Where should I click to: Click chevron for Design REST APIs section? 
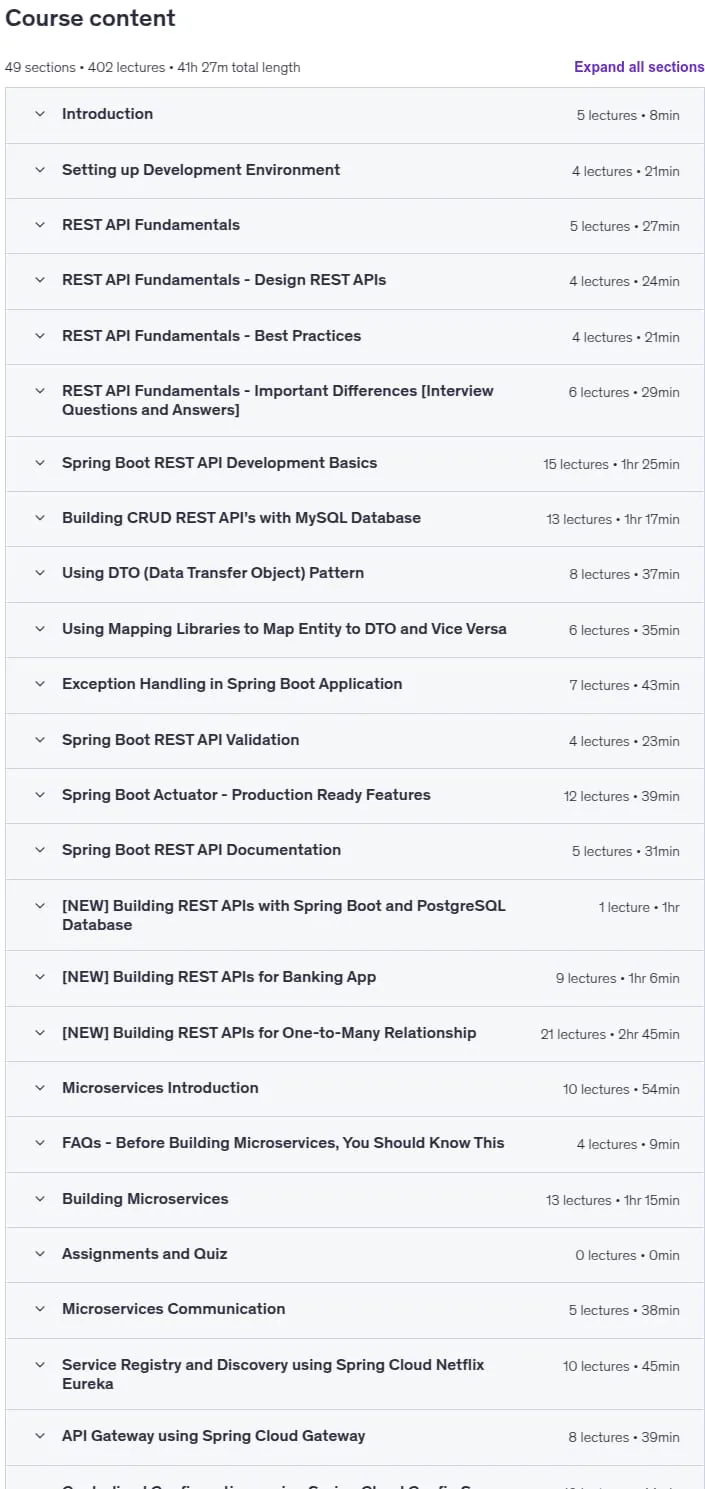point(40,280)
